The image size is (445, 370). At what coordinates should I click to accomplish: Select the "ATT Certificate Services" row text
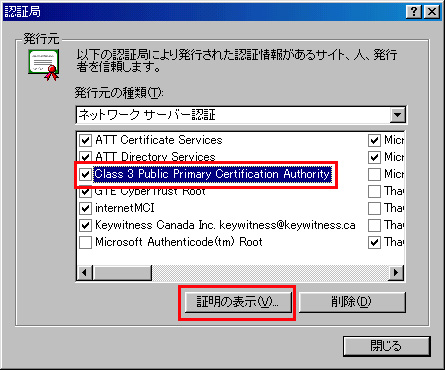[159, 140]
